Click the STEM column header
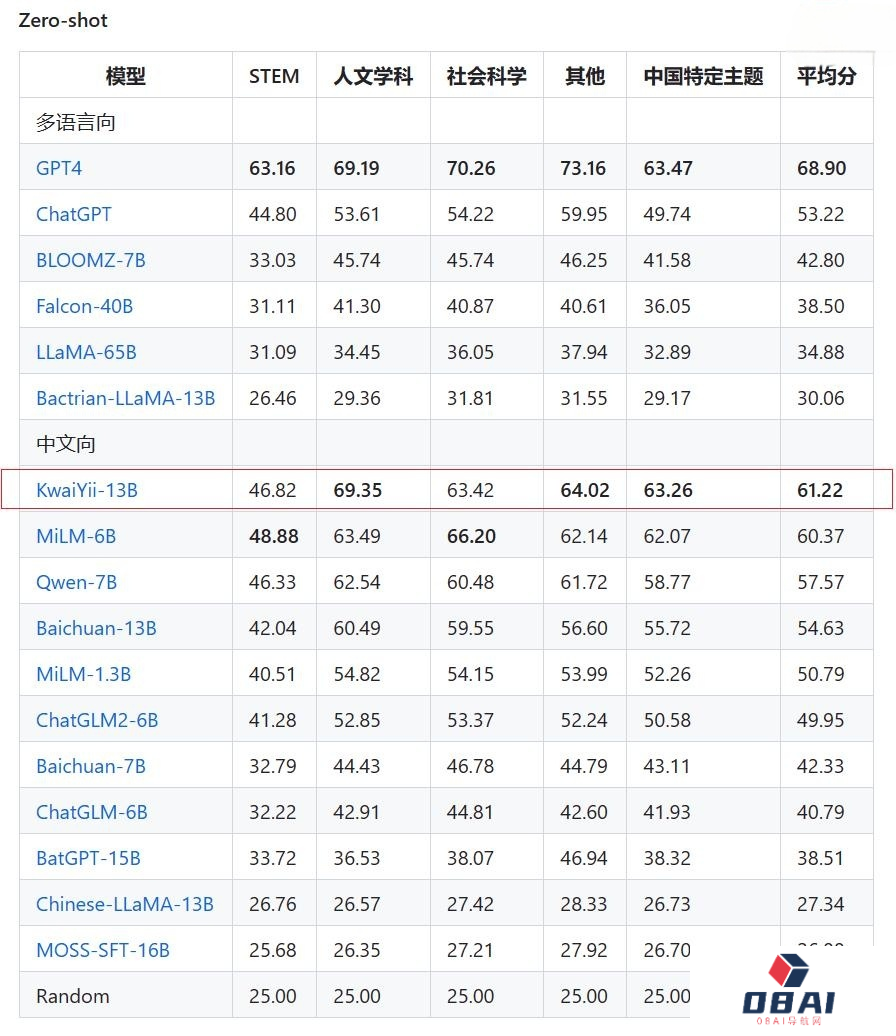896x1036 pixels. pyautogui.click(x=274, y=76)
